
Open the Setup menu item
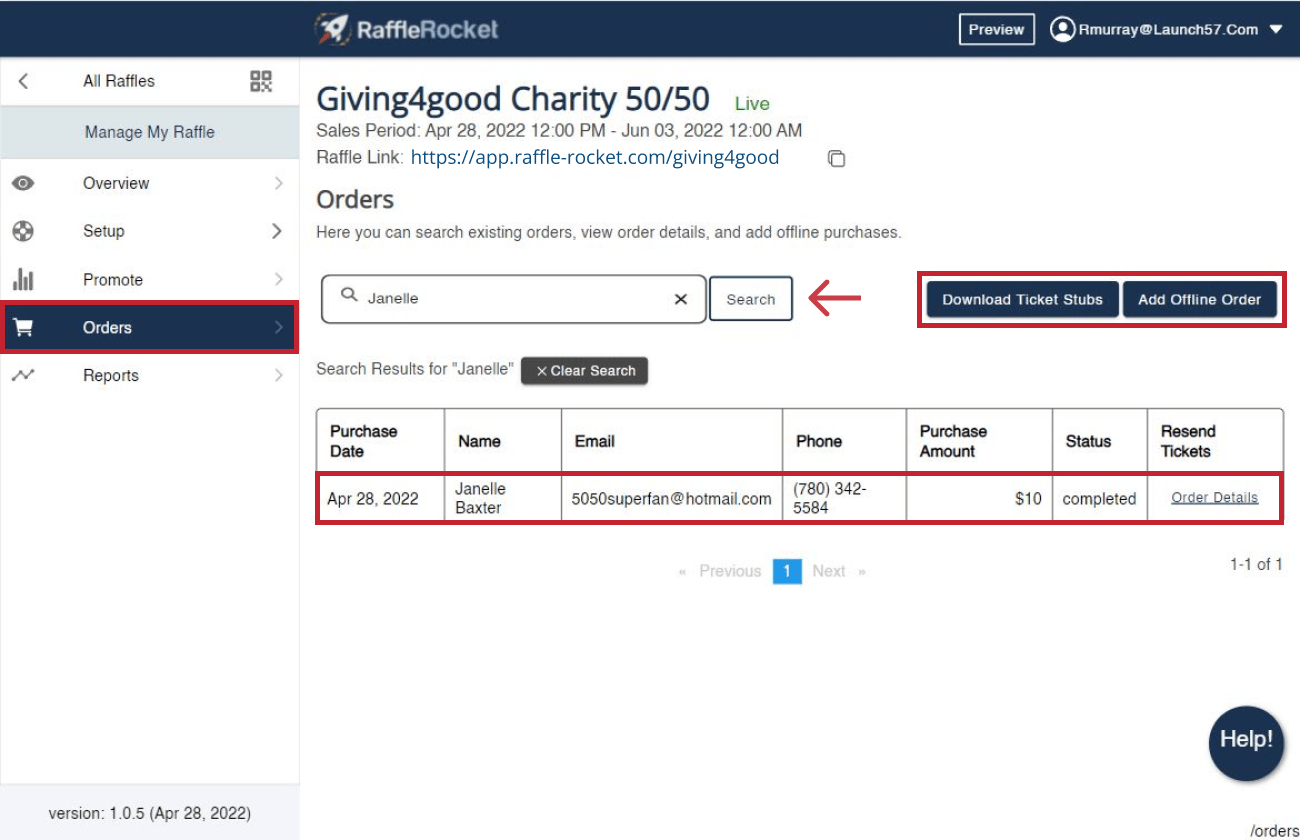150,231
